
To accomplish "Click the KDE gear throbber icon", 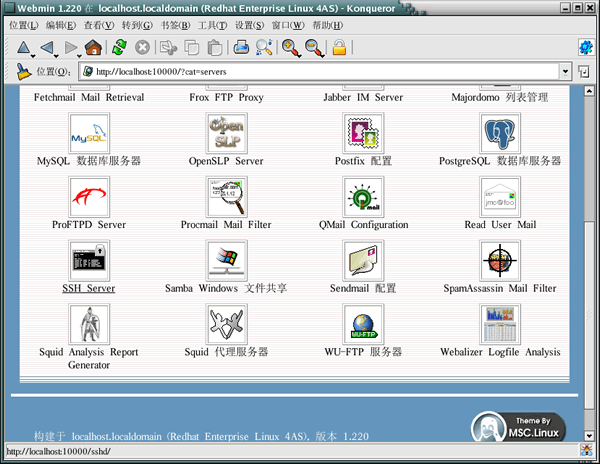I will 585,47.
